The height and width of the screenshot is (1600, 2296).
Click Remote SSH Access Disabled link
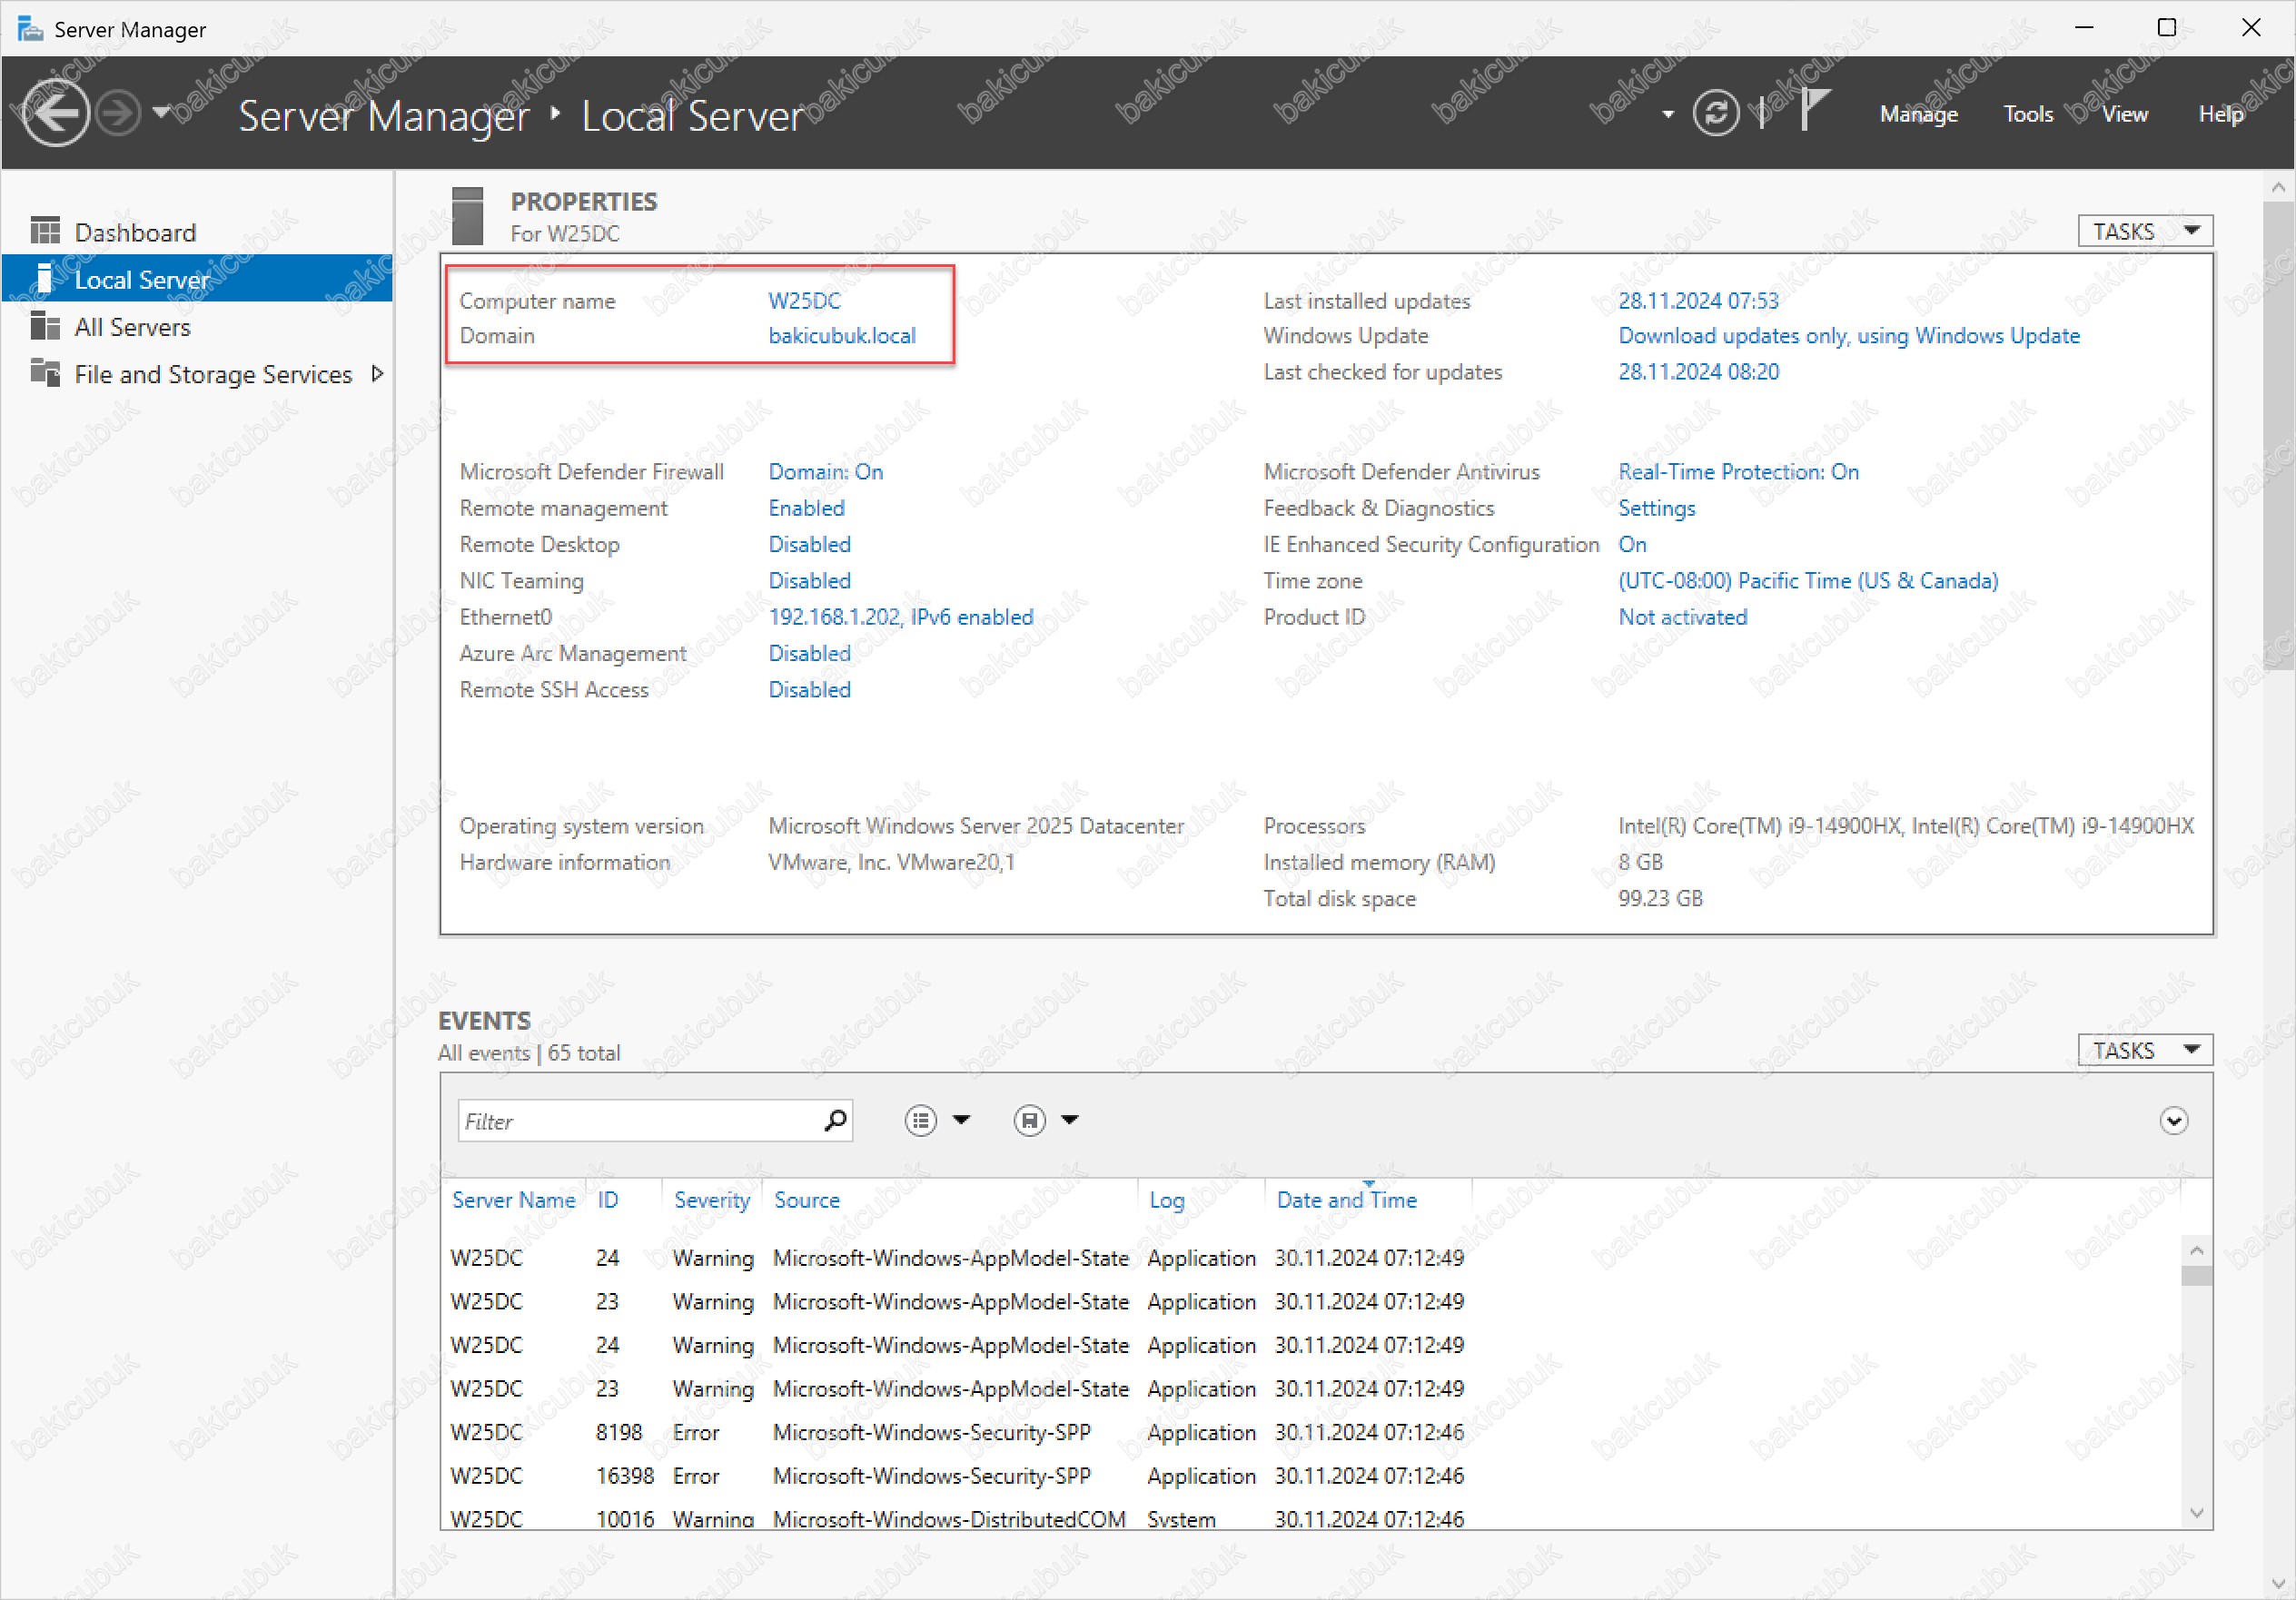[809, 690]
